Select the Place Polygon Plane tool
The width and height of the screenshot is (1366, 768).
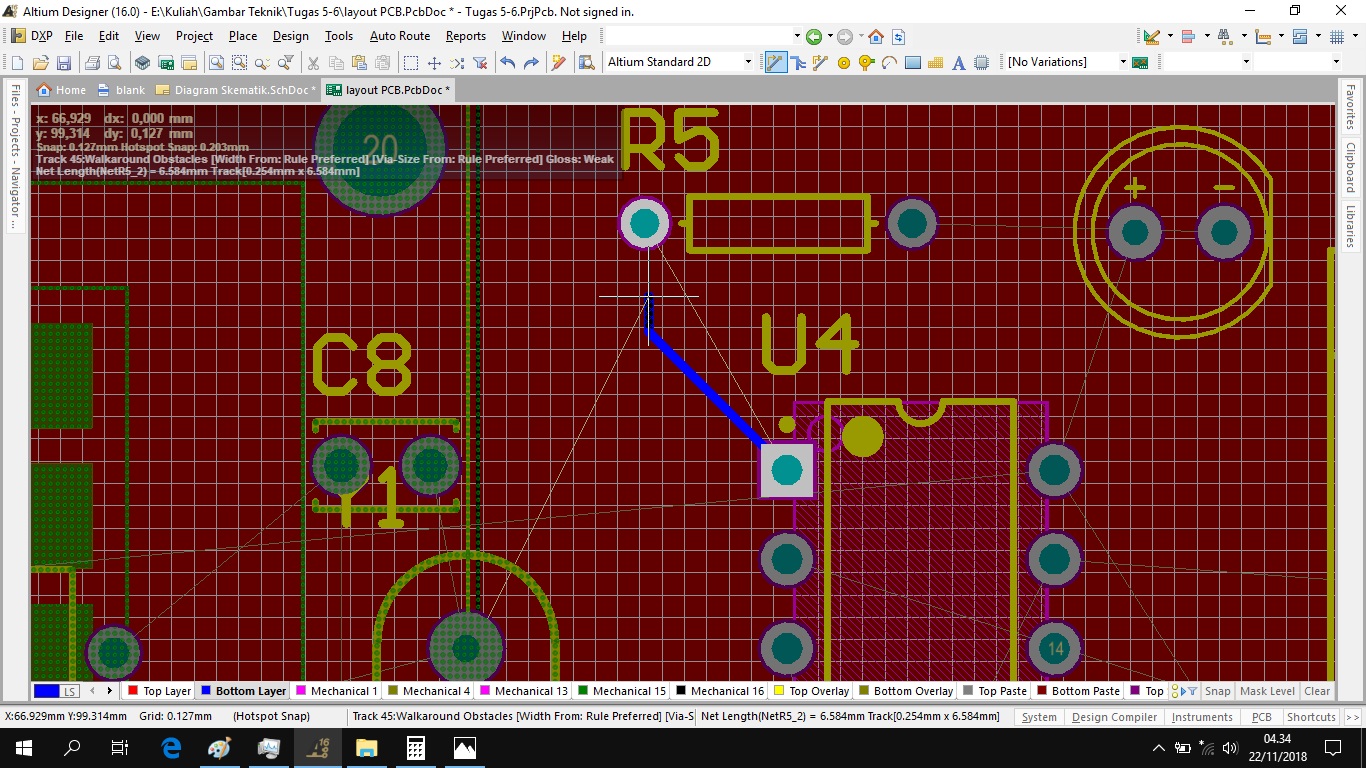[936, 63]
